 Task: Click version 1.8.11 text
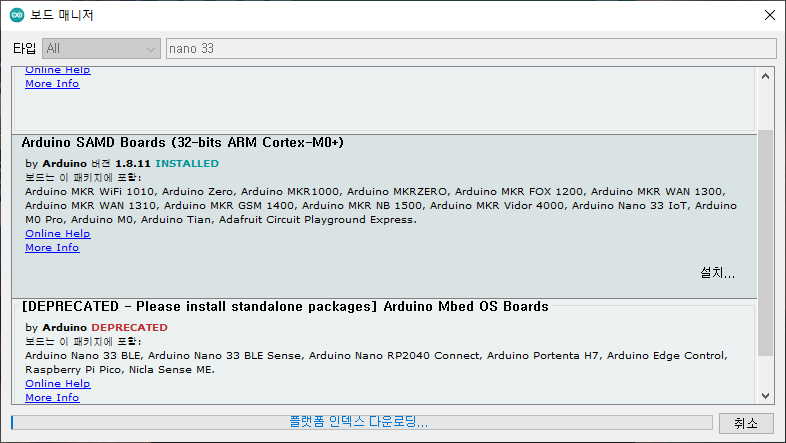[x=133, y=163]
